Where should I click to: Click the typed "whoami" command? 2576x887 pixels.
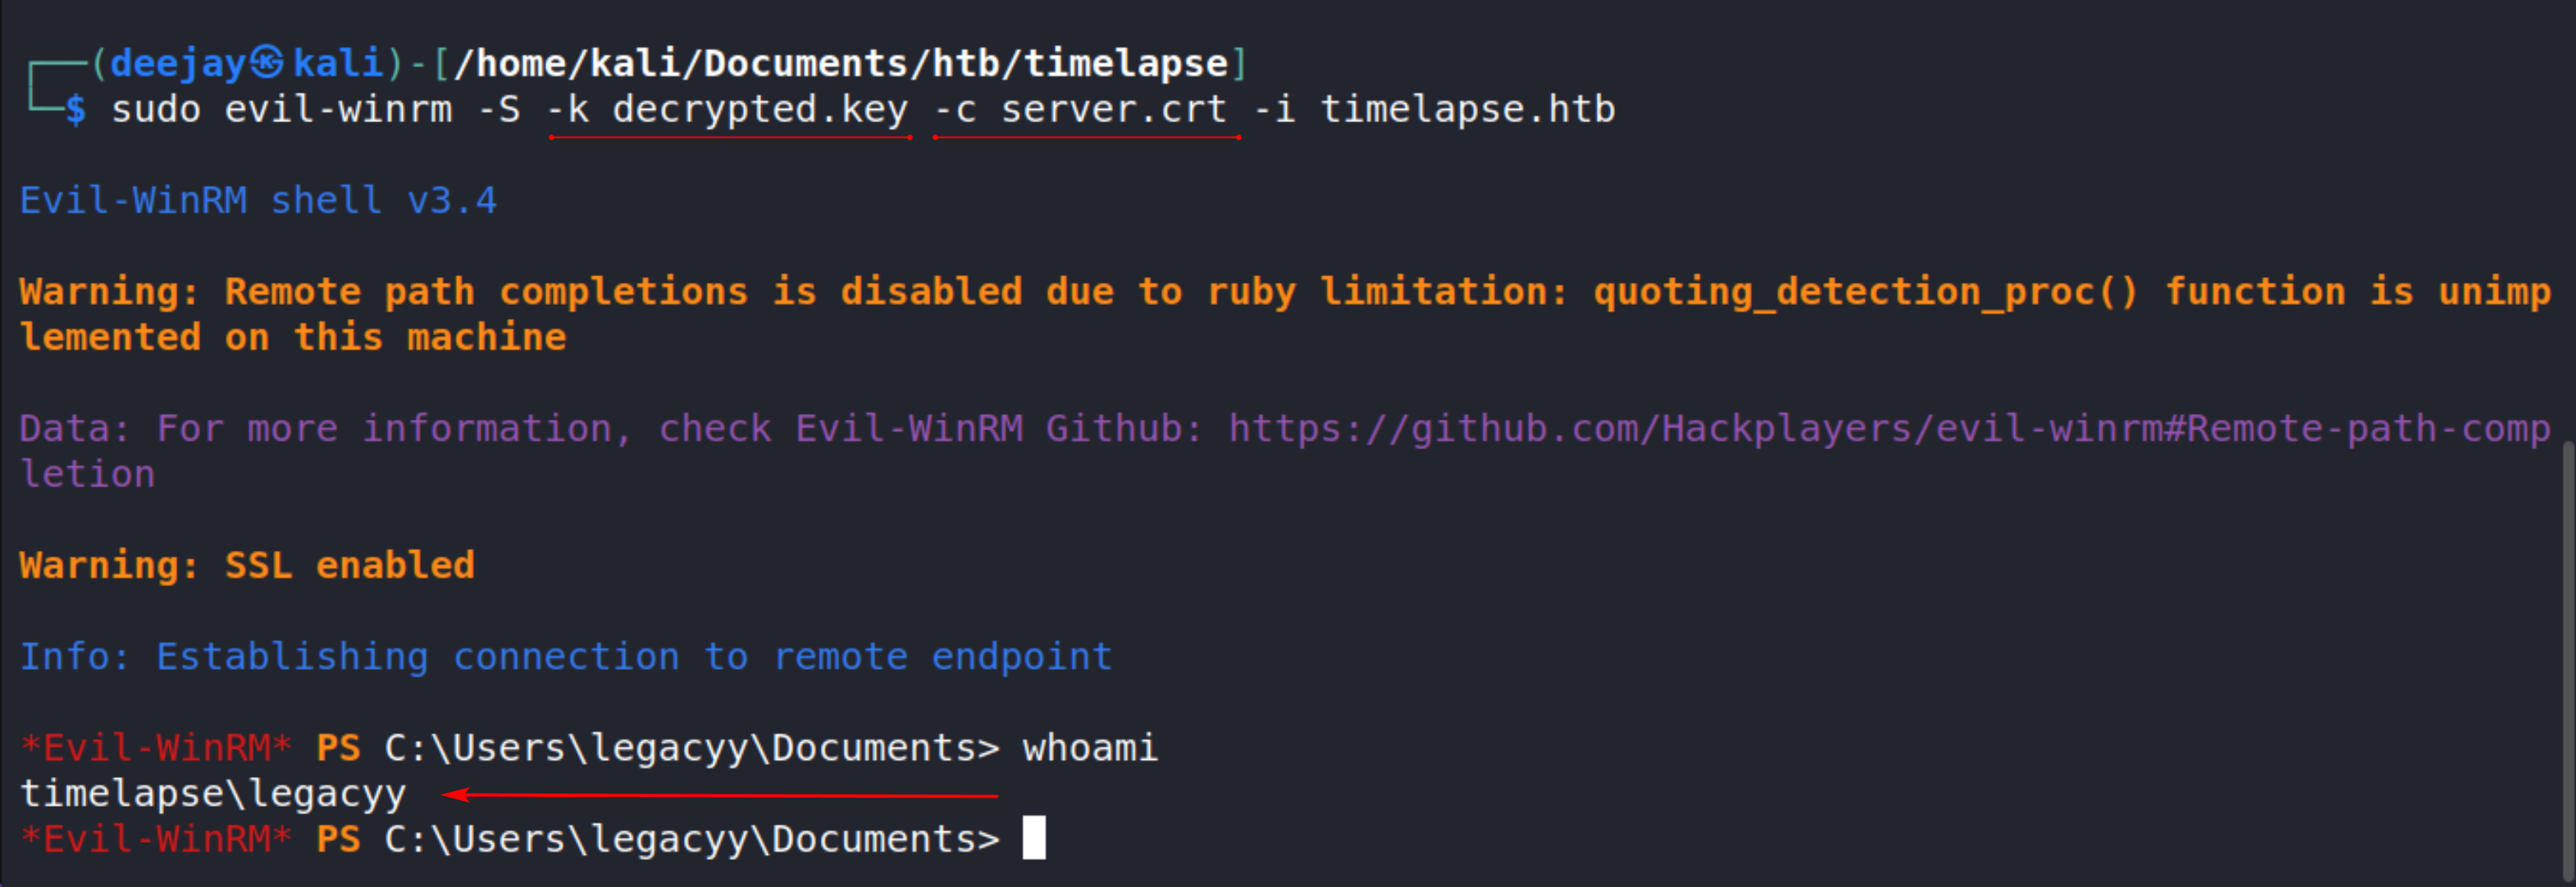point(1090,748)
